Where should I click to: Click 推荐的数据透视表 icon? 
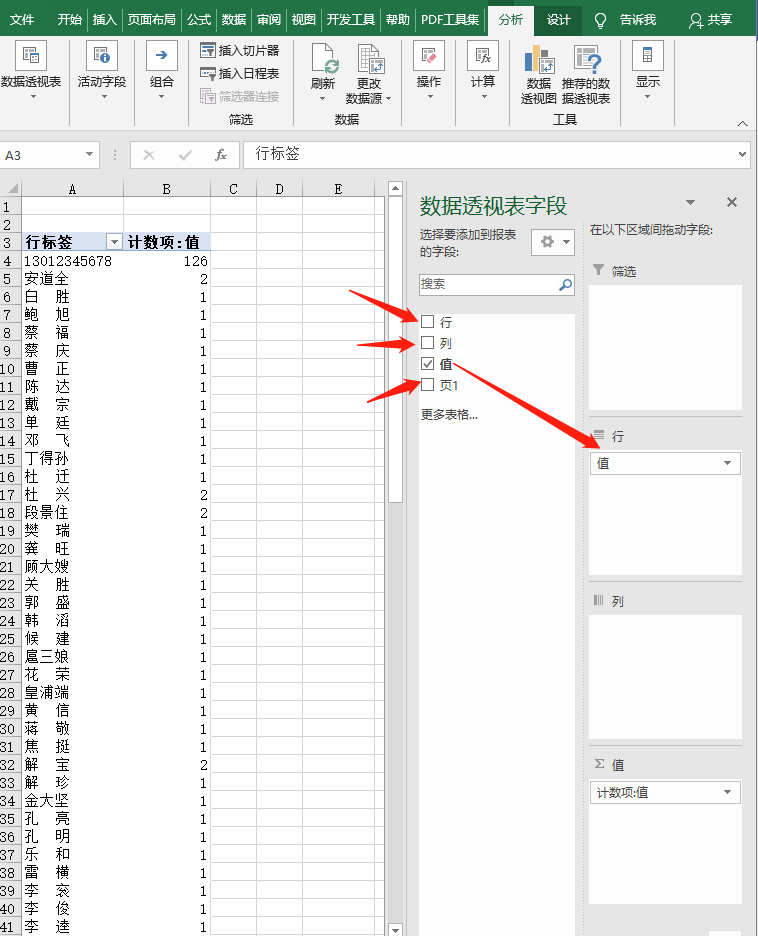(587, 59)
